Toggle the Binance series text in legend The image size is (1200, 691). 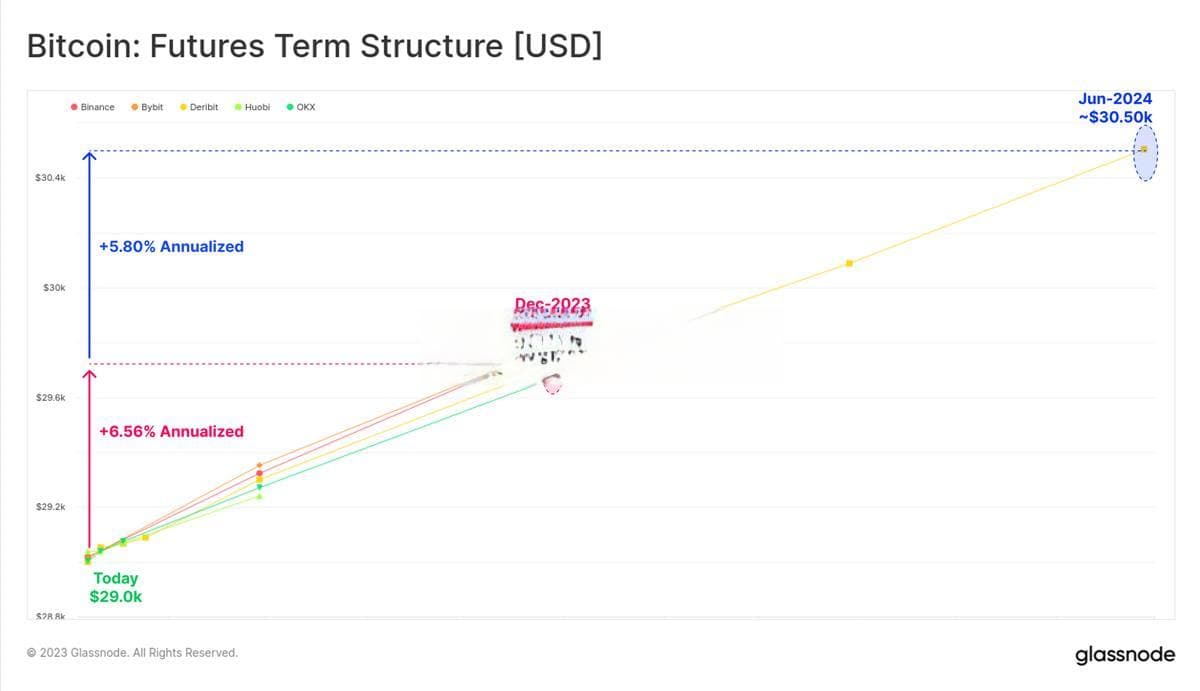point(98,107)
